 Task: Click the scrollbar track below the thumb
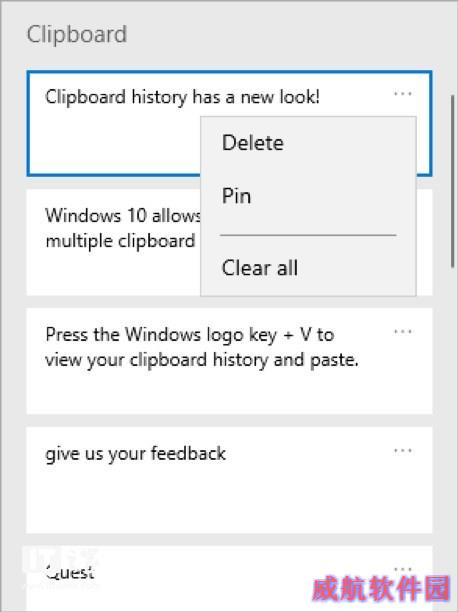pos(453,429)
